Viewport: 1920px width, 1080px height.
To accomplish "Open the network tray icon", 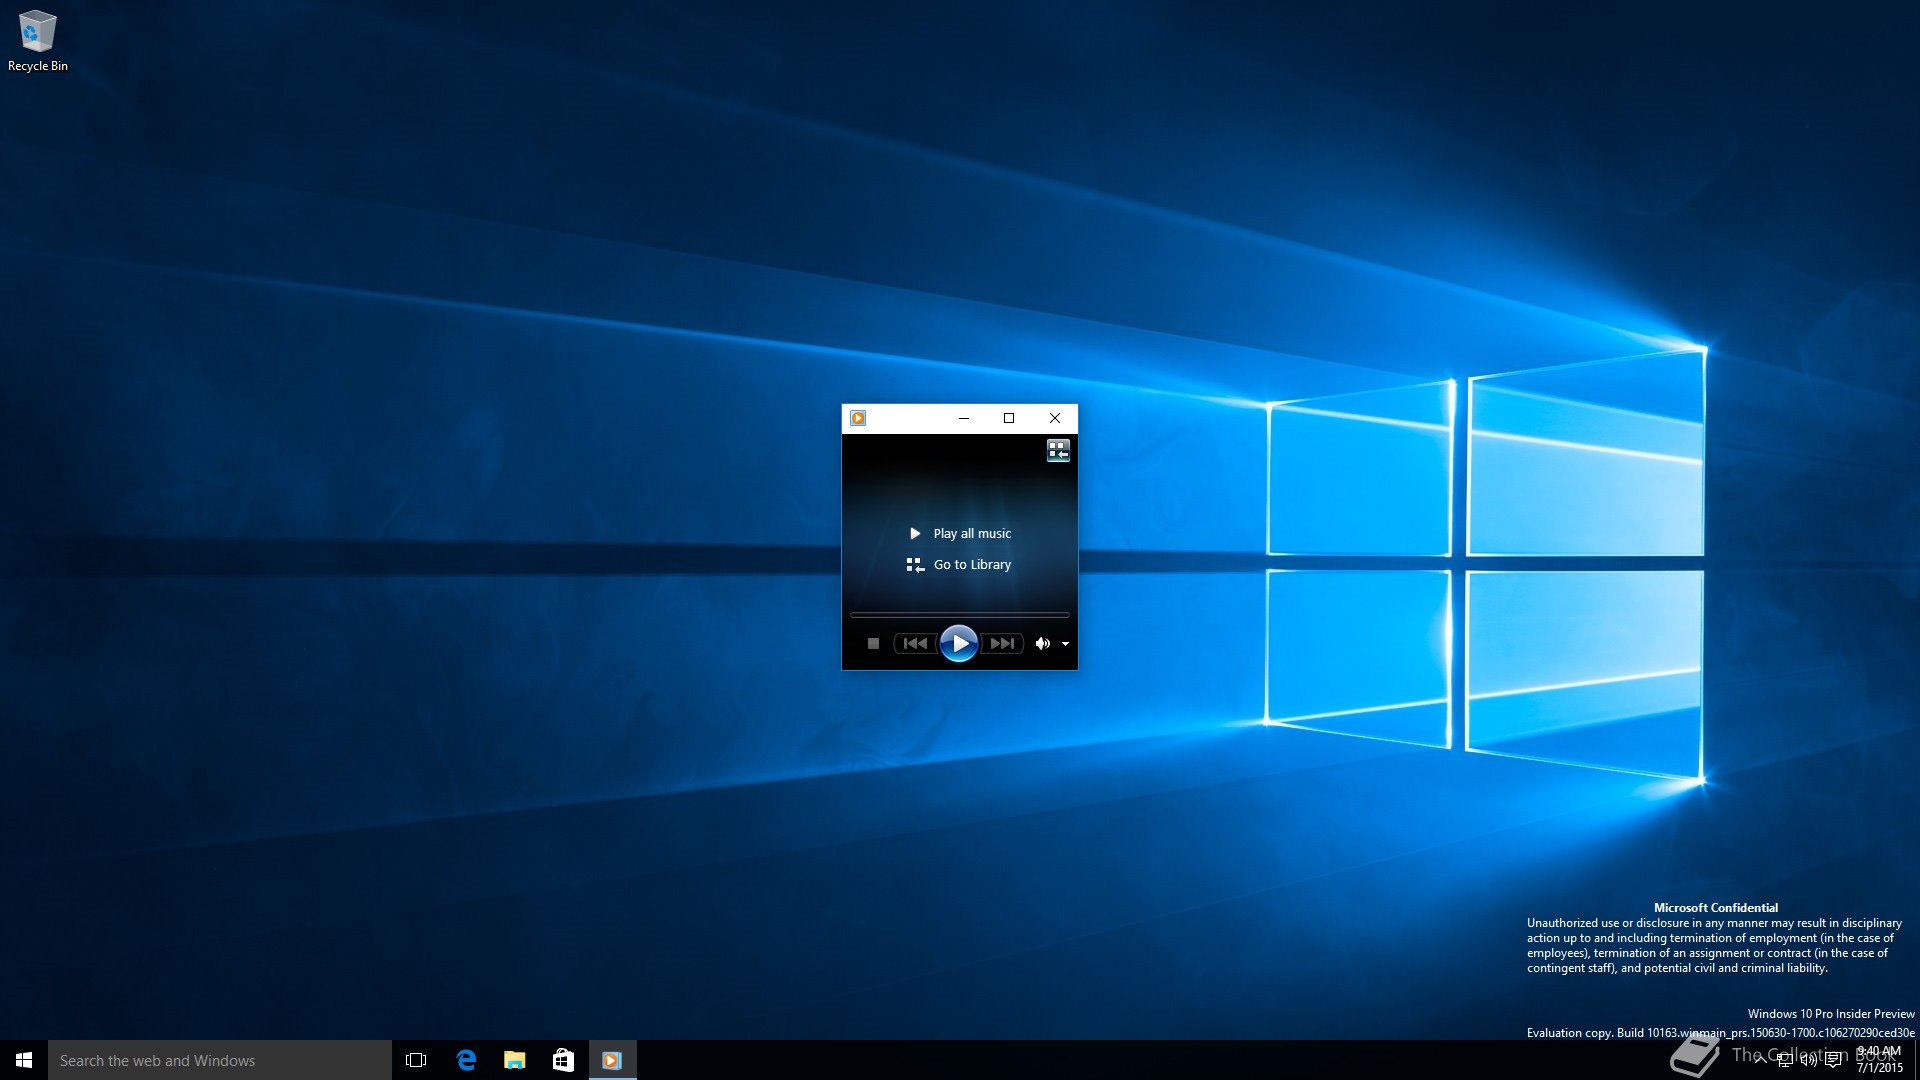I will click(x=1785, y=1060).
